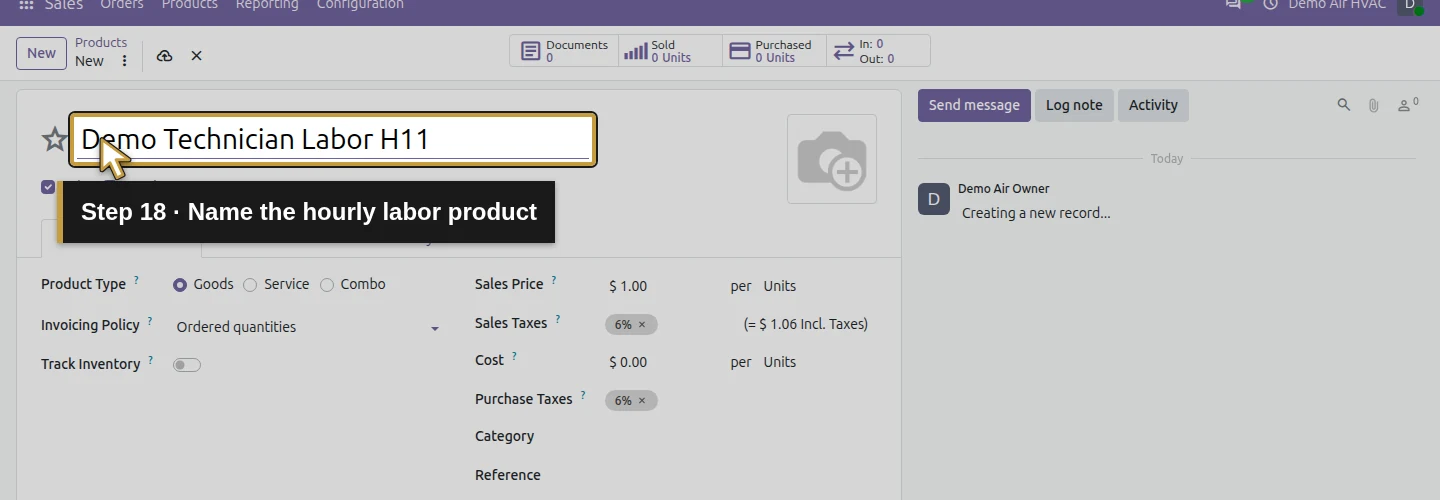Select the Goods product type
Screen dimensions: 1440x500
click(180, 285)
